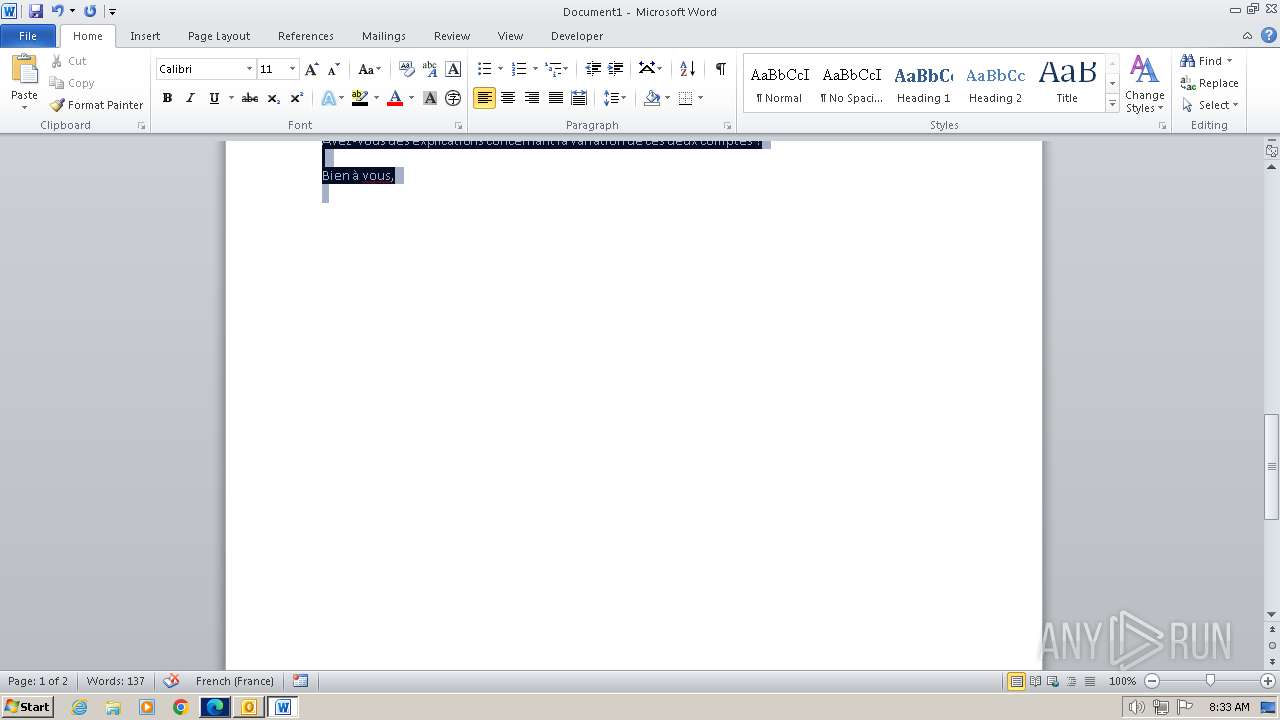Switch to the Mailings tab

coord(384,36)
